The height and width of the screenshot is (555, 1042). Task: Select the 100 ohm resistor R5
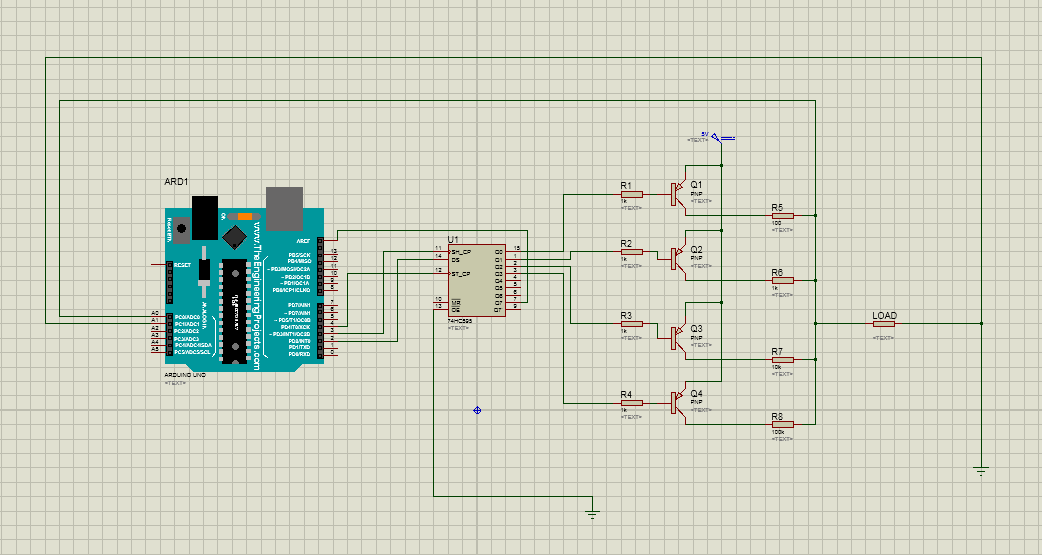[x=781, y=215]
